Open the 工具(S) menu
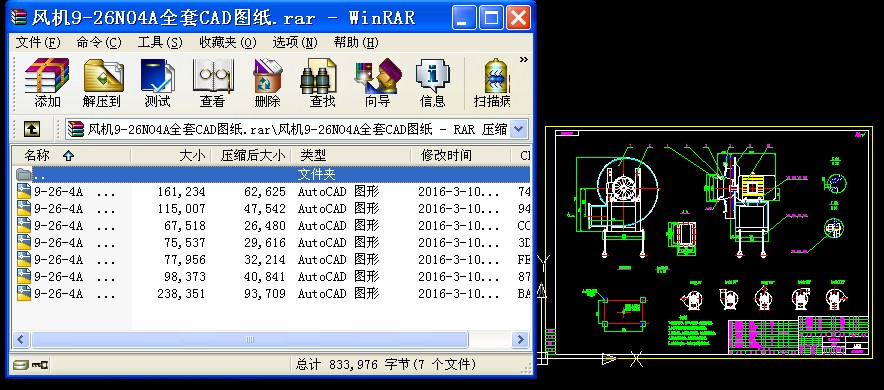884x390 pixels. click(160, 42)
